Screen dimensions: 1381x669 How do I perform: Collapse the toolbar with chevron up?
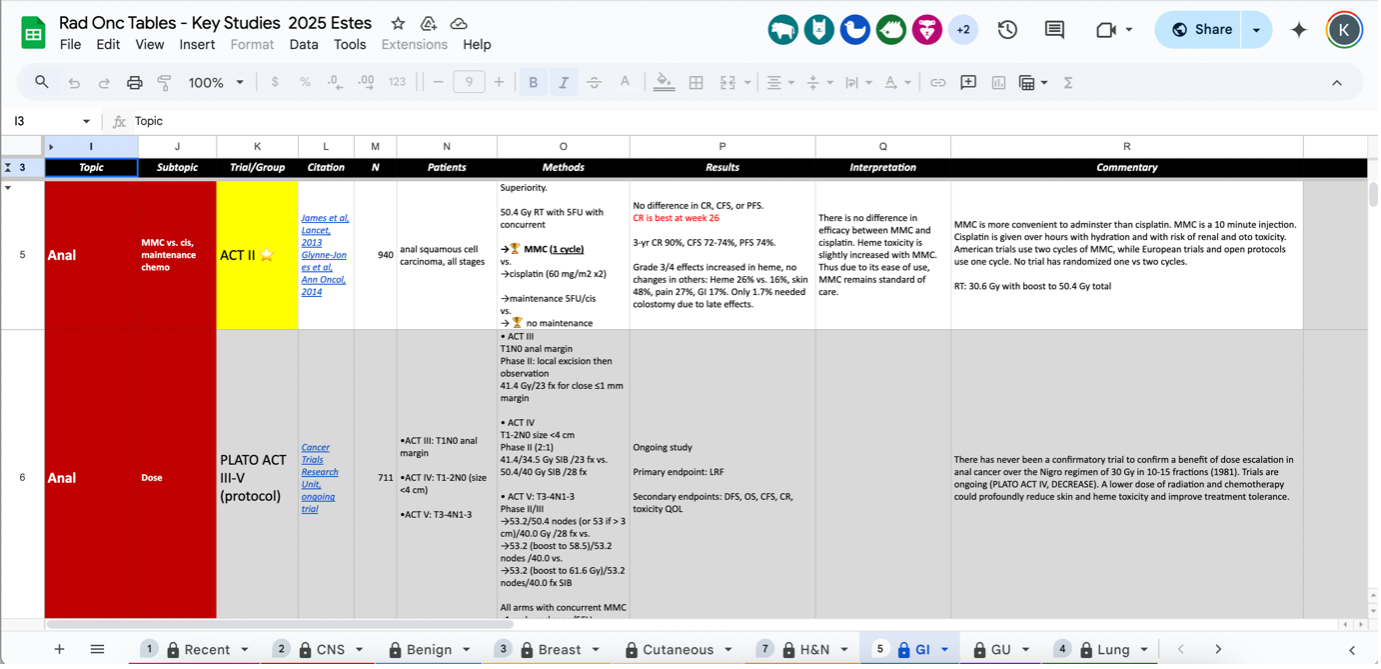click(x=1337, y=82)
